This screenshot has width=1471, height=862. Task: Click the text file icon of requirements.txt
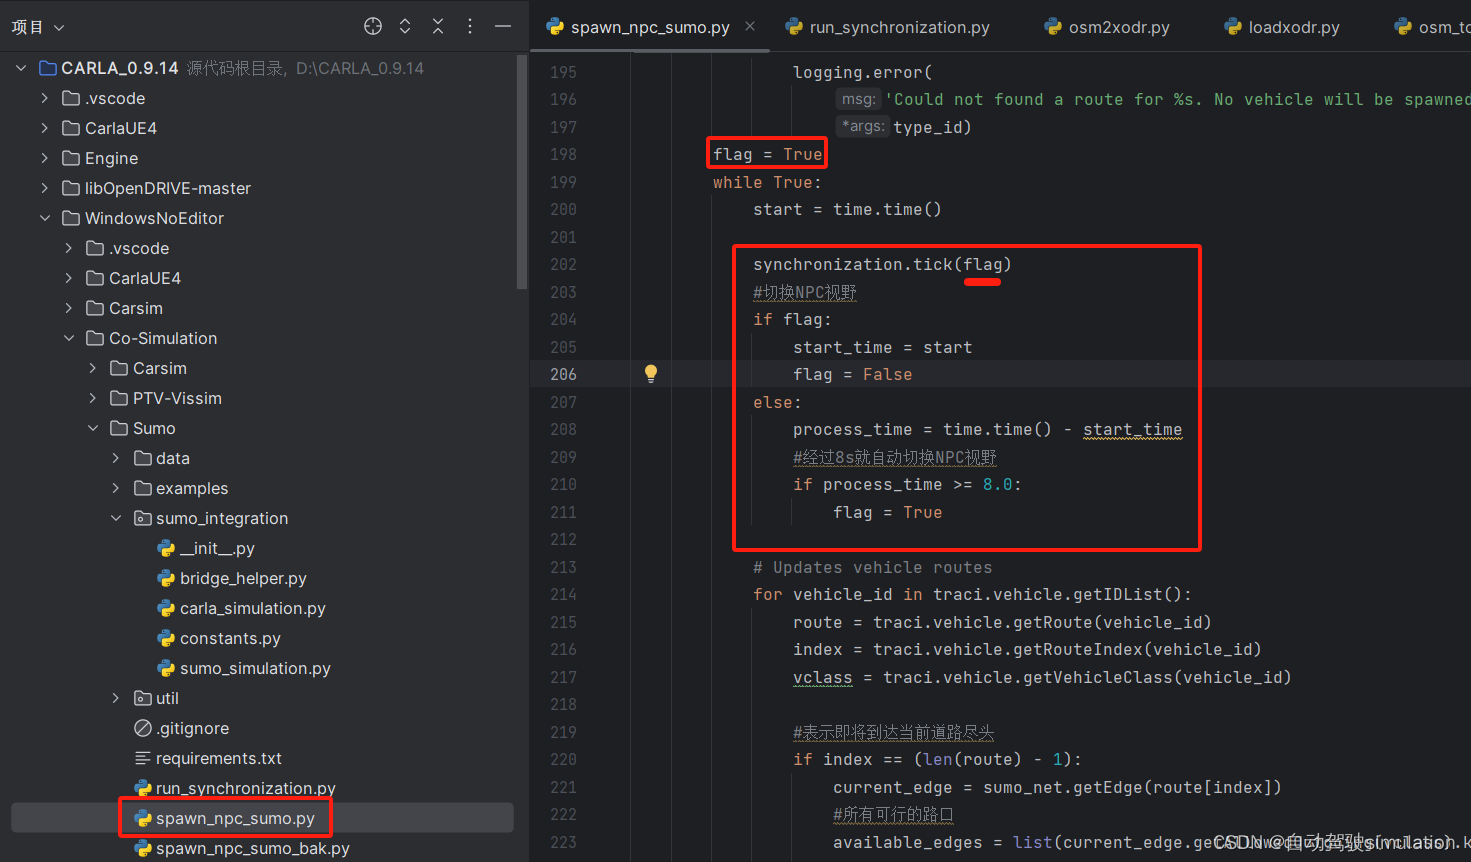pyautogui.click(x=143, y=758)
